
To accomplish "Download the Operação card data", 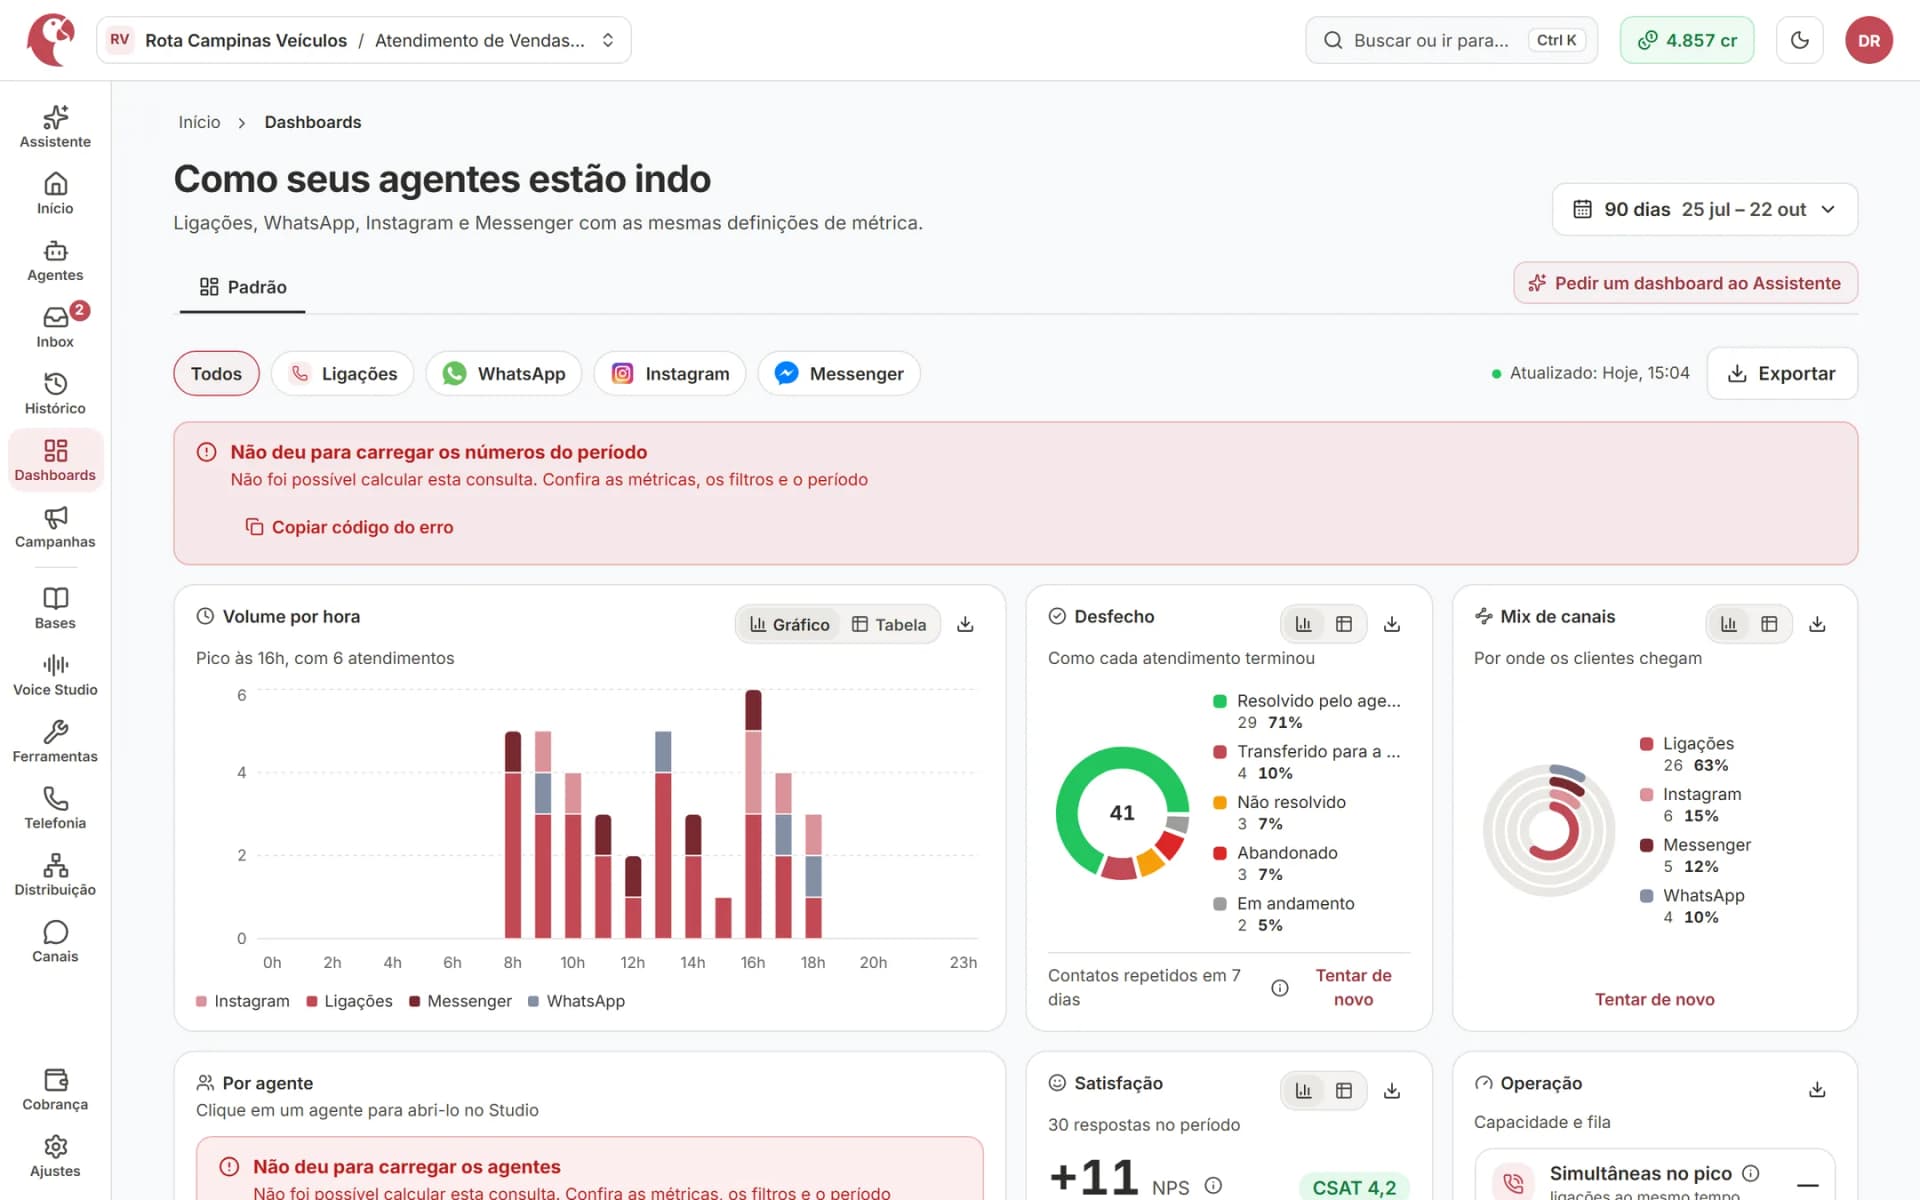I will pyautogui.click(x=1817, y=1090).
